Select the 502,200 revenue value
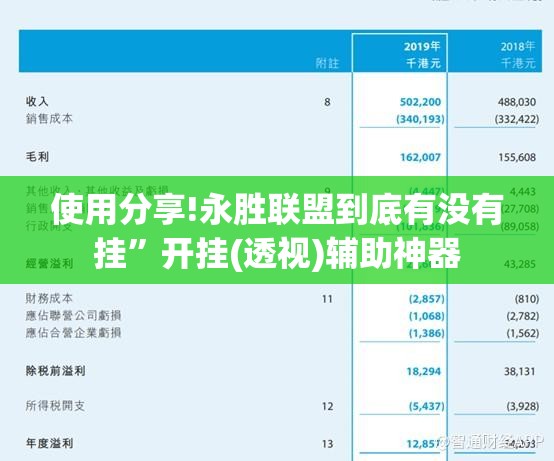The image size is (554, 461). 420,102
